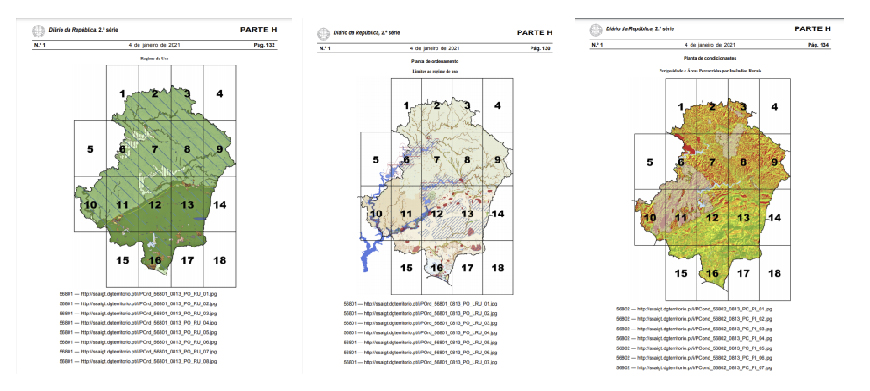Open the first link under the Planta de ordenamento map
This screenshot has height=391, width=870.
[420, 303]
